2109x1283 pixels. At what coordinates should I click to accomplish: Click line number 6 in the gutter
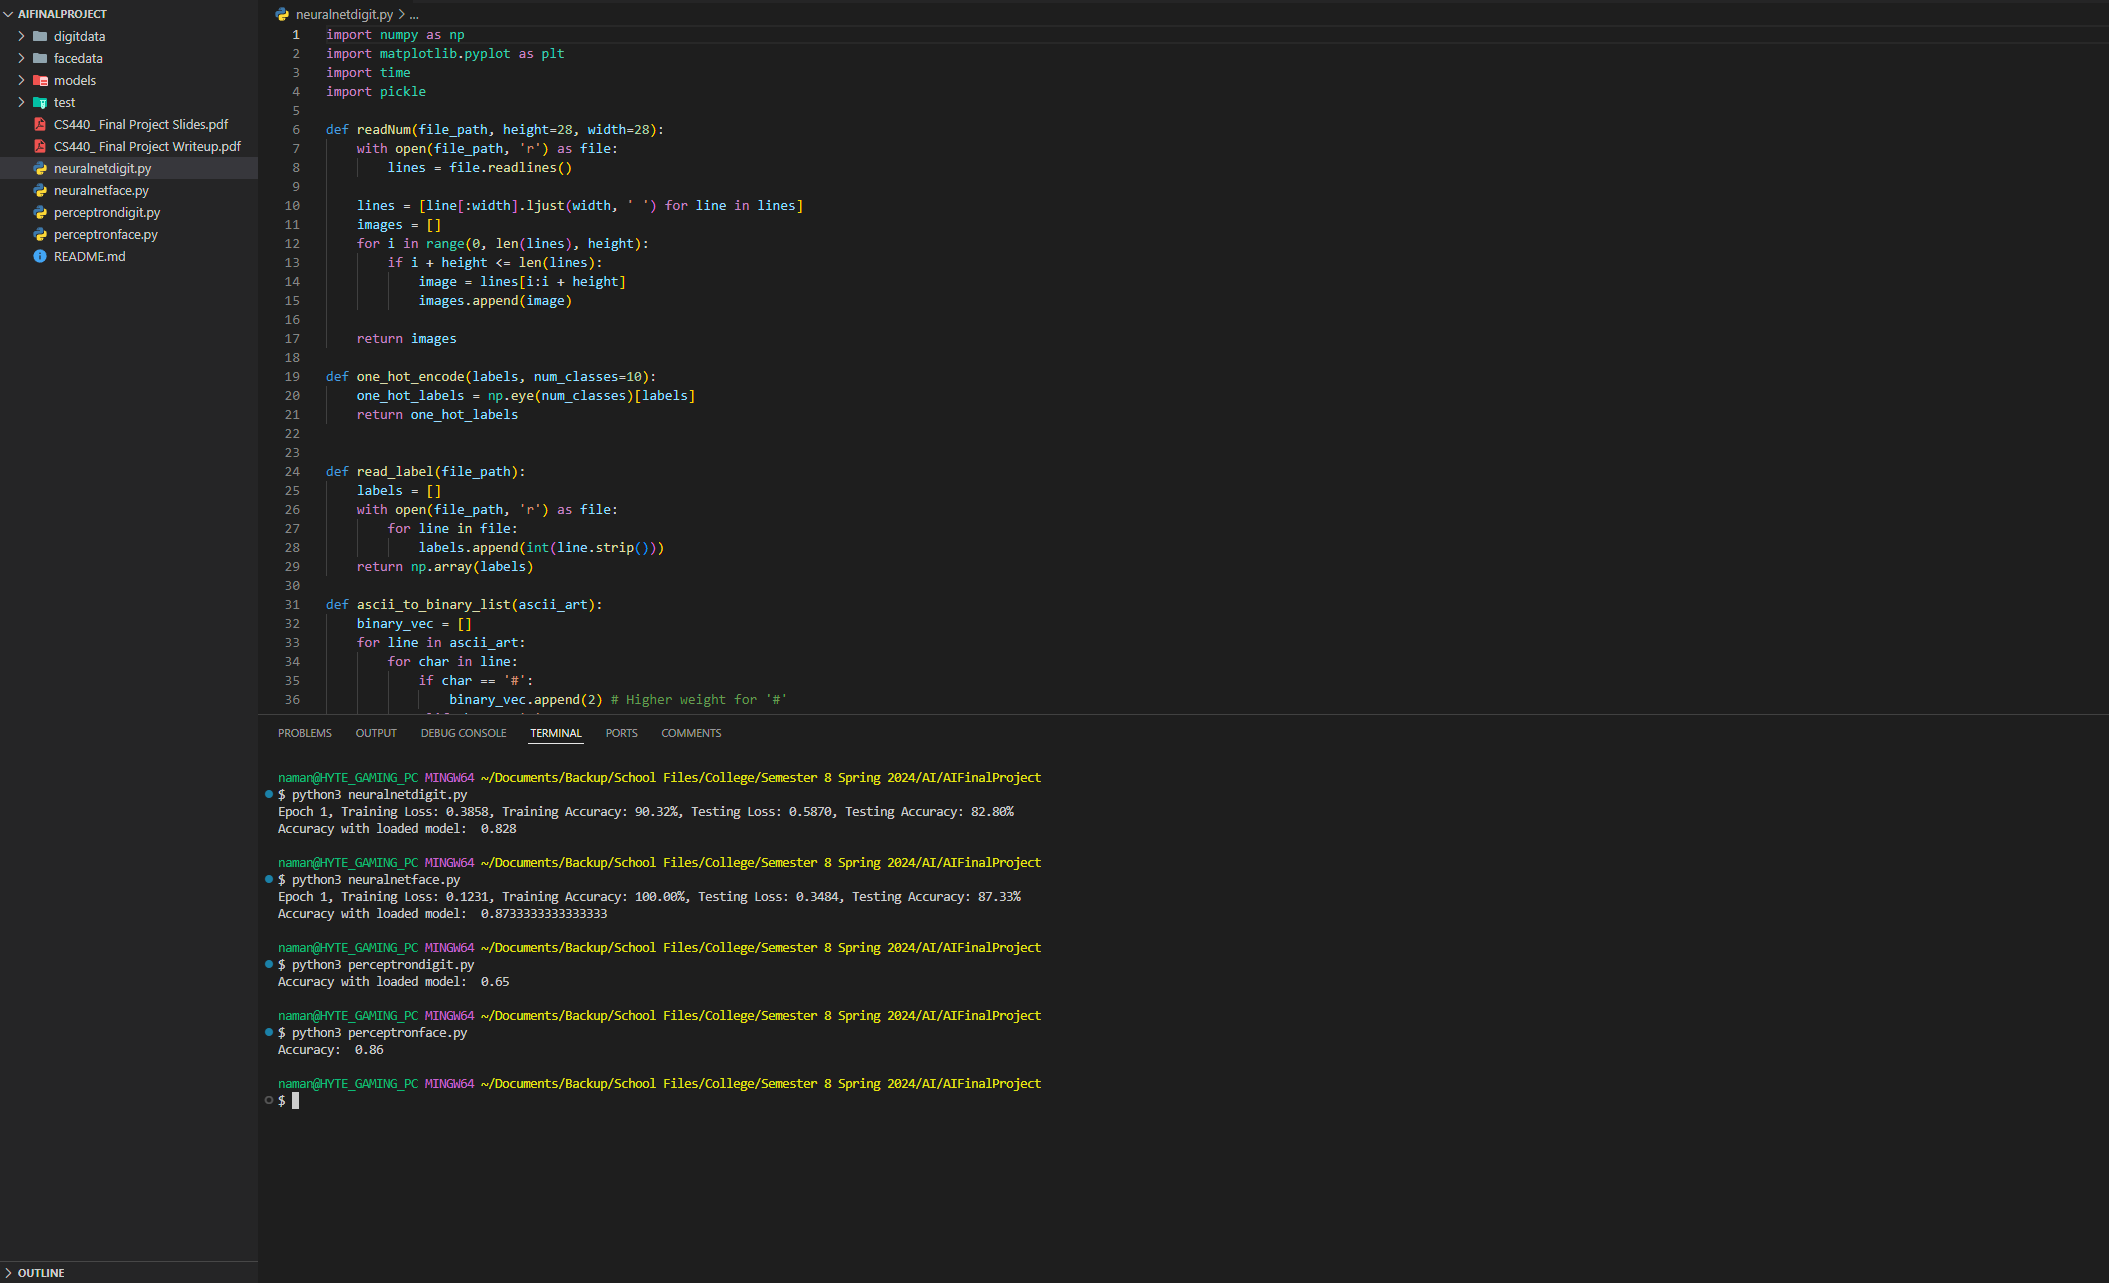pyautogui.click(x=296, y=130)
